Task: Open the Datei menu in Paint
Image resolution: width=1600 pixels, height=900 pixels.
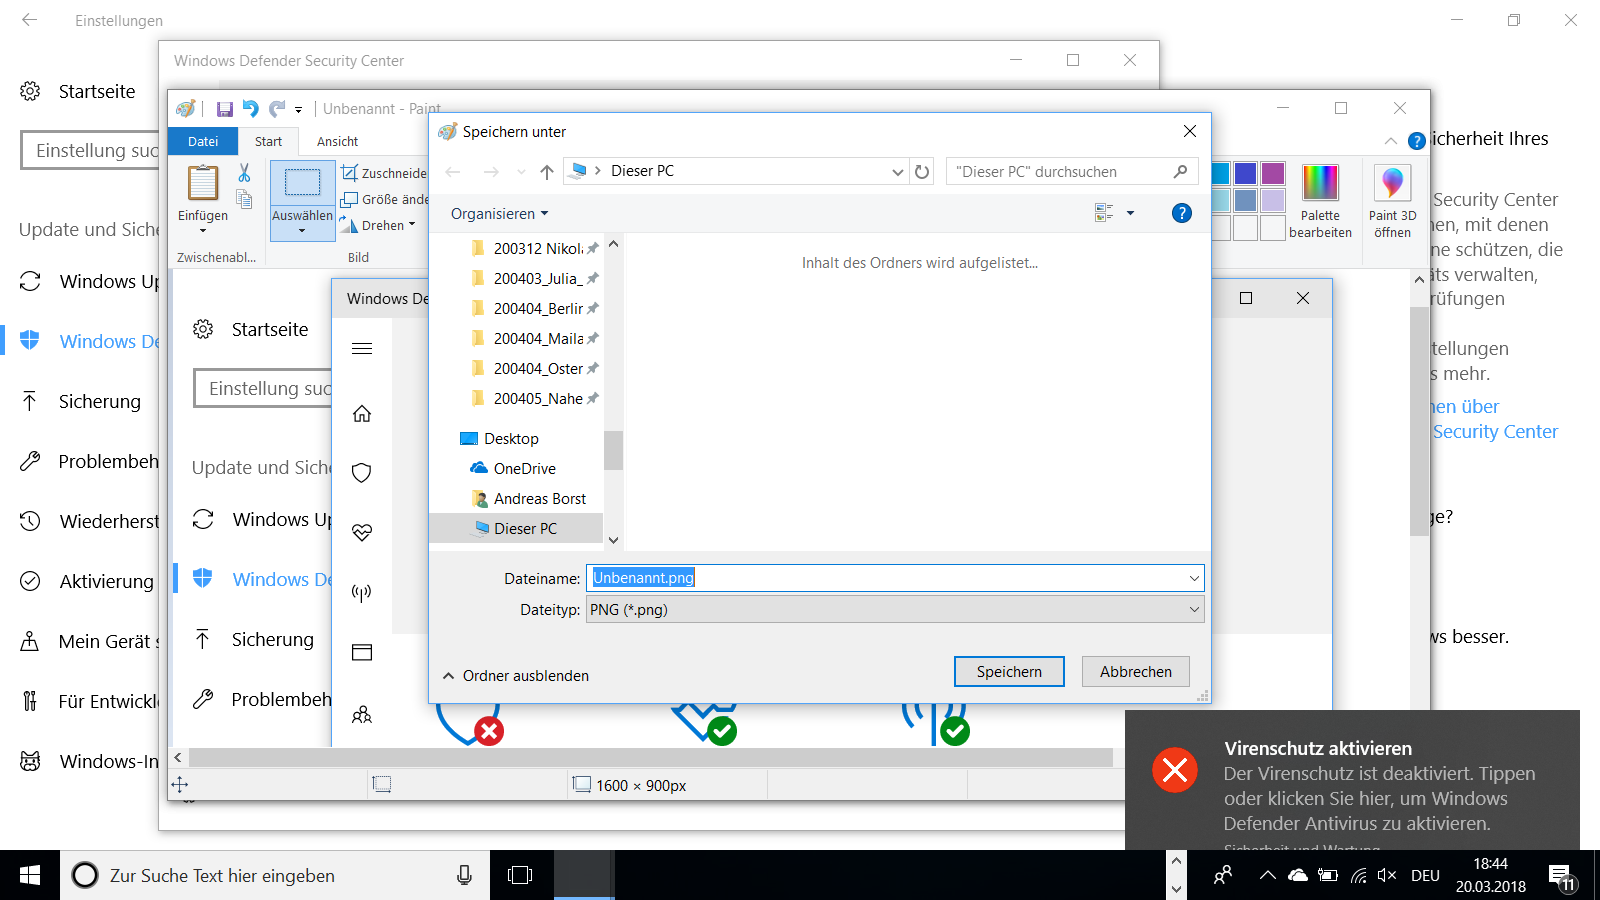Action: coord(203,141)
